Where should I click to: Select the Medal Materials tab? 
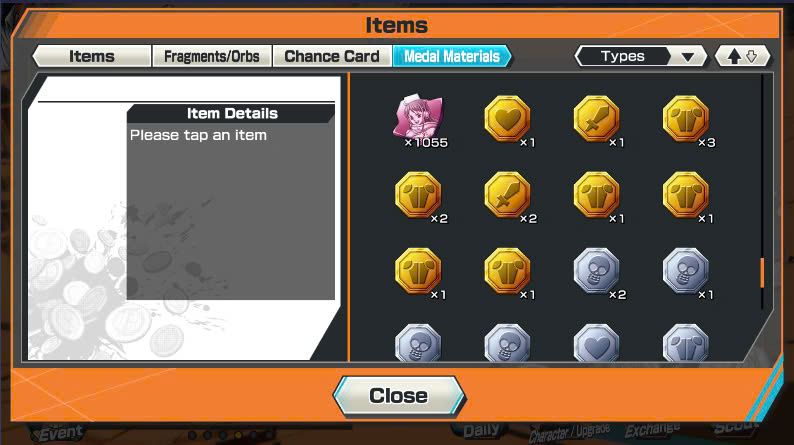[452, 56]
